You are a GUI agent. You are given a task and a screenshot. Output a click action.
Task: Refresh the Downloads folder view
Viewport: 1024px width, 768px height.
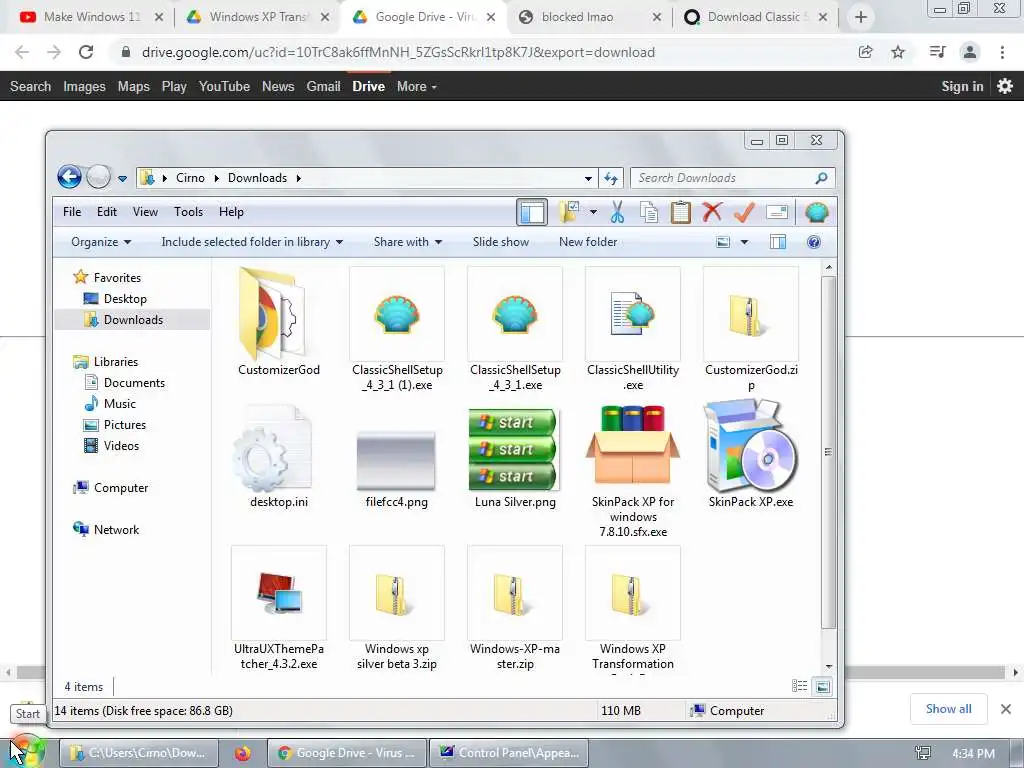click(611, 178)
